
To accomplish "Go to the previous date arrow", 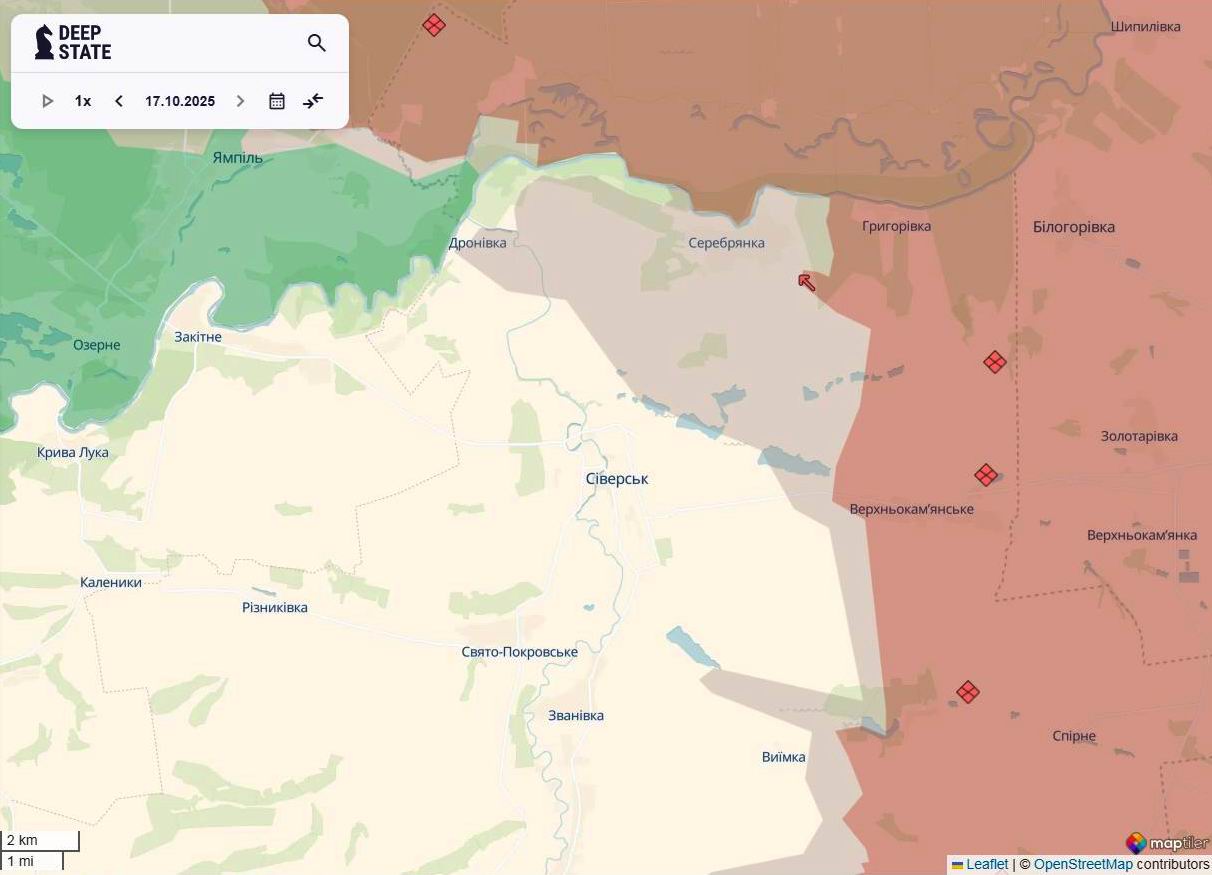I will [119, 101].
